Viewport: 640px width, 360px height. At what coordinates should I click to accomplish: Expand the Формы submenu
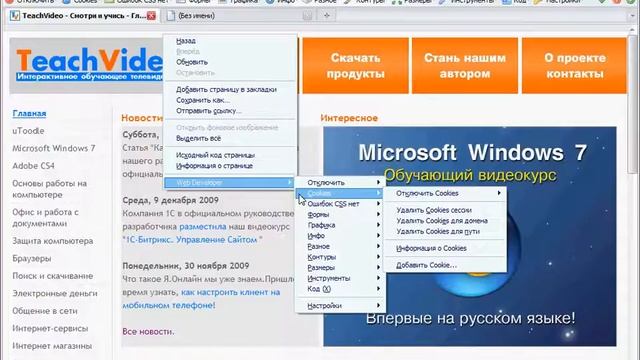point(340,214)
